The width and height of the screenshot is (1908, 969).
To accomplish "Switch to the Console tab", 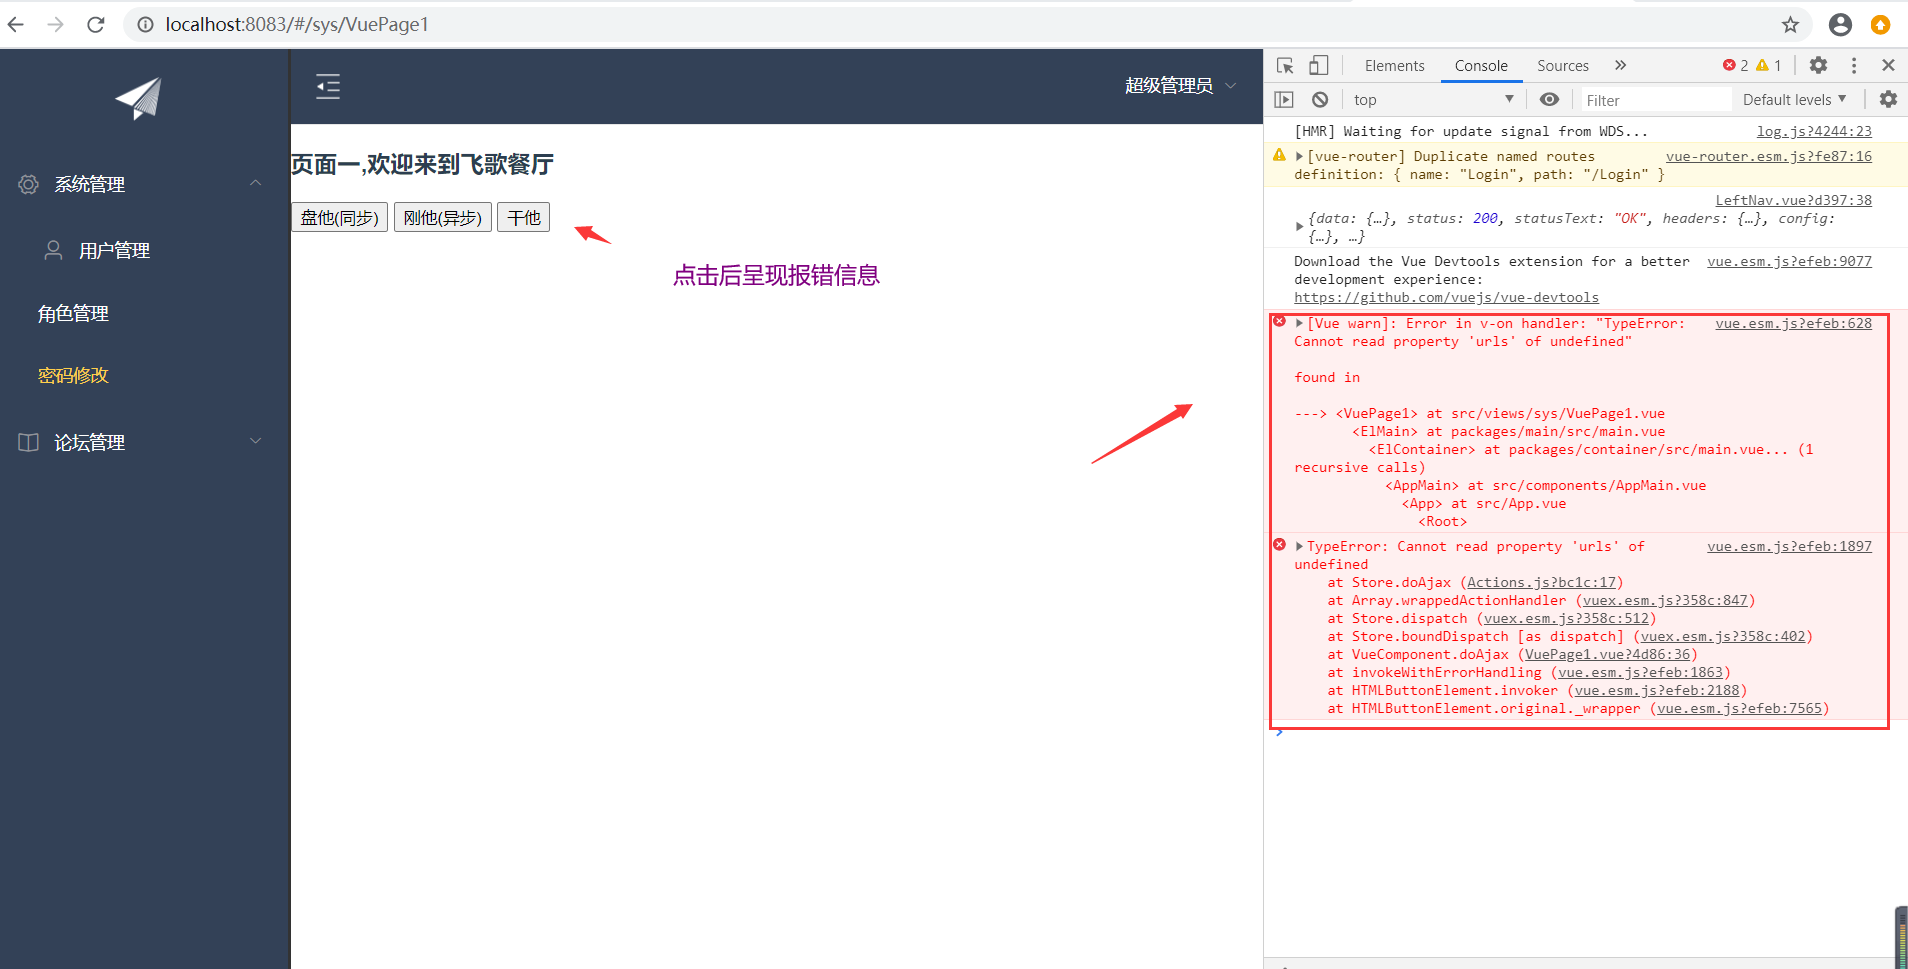I will click(1481, 65).
